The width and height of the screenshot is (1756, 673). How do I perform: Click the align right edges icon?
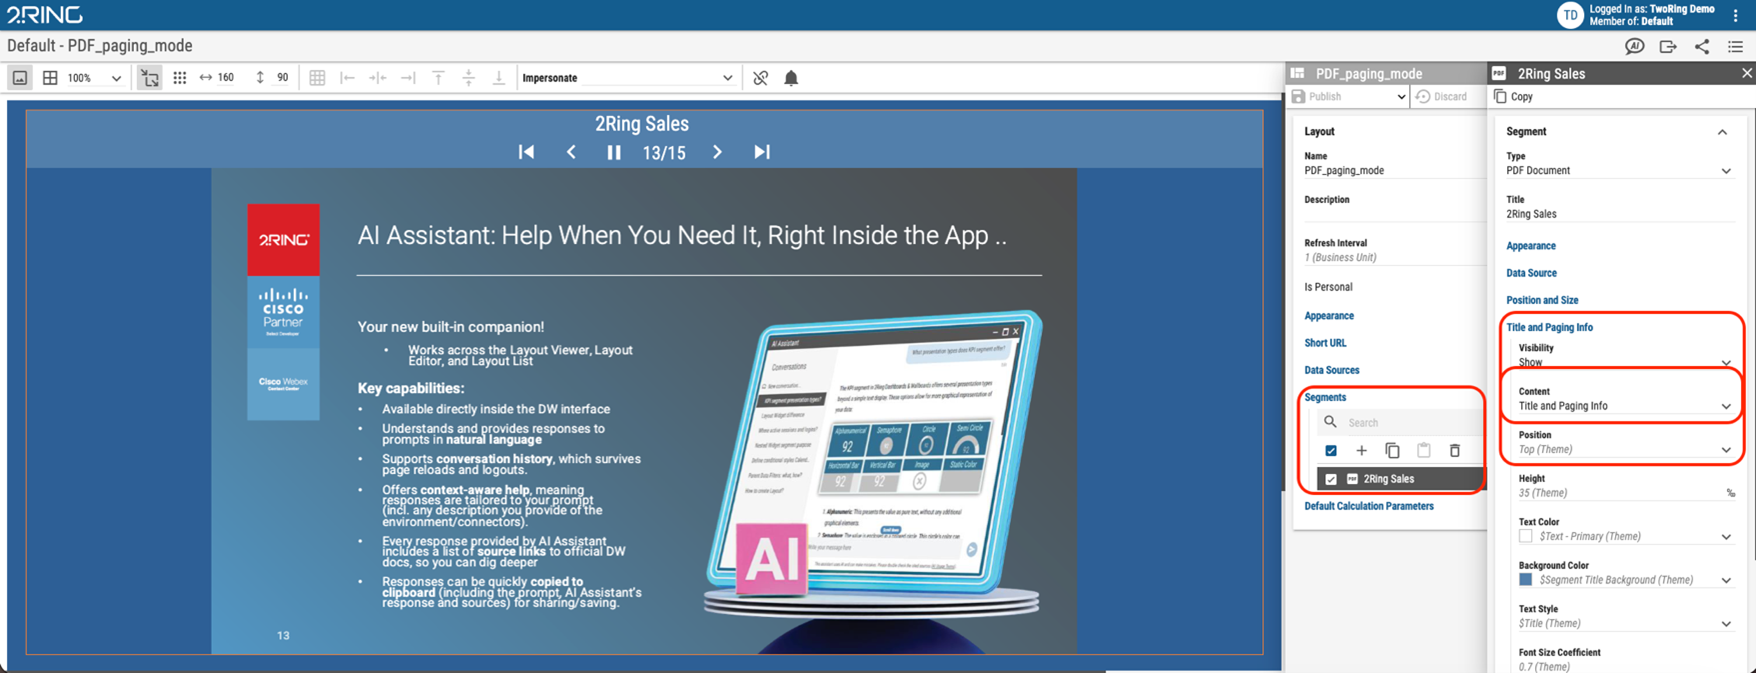point(408,78)
